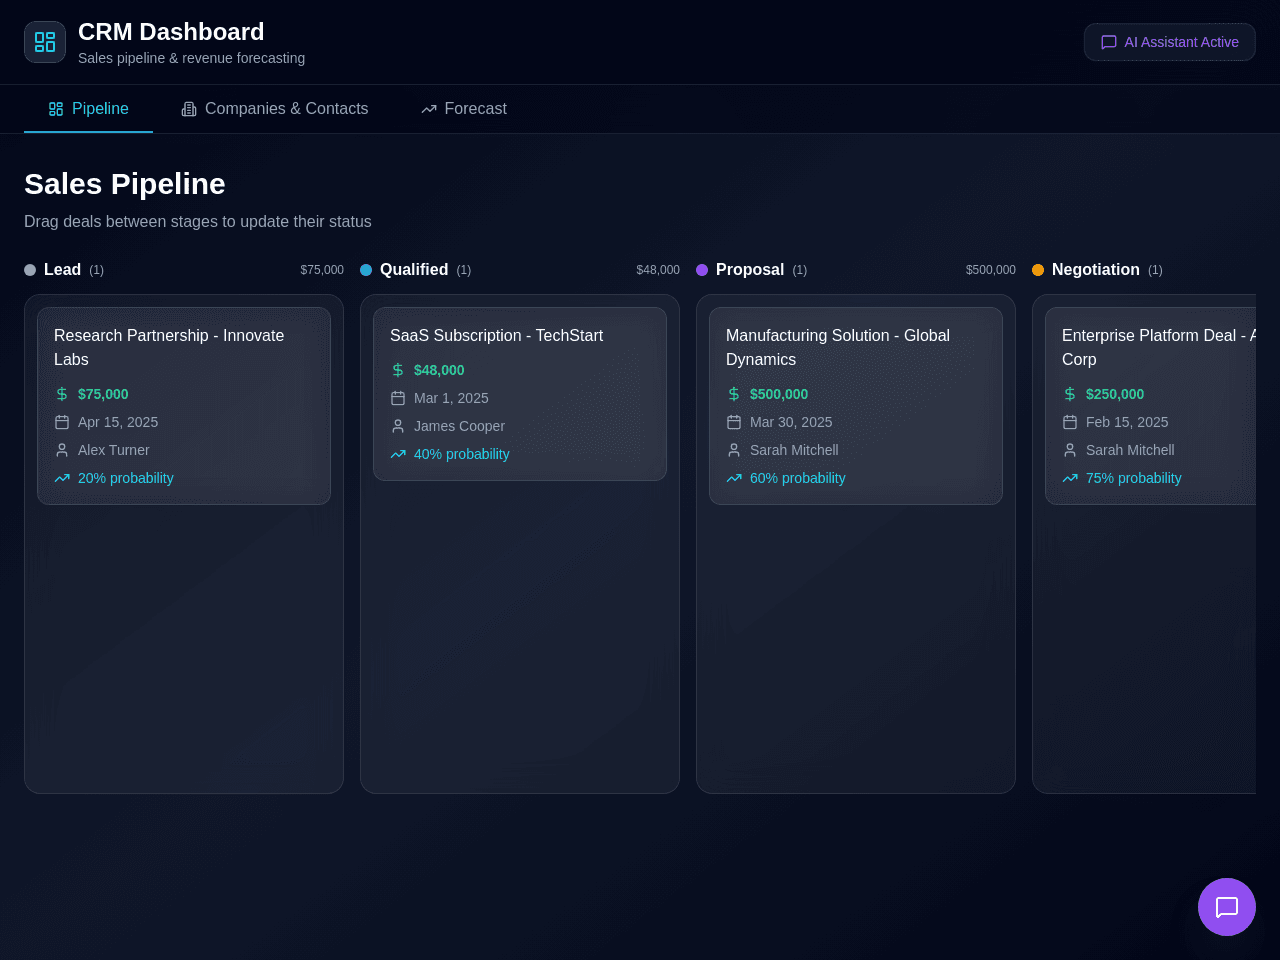The width and height of the screenshot is (1280, 960).
Task: Click the calendar icon beside Feb 15, 2025
Action: [x=1070, y=422]
